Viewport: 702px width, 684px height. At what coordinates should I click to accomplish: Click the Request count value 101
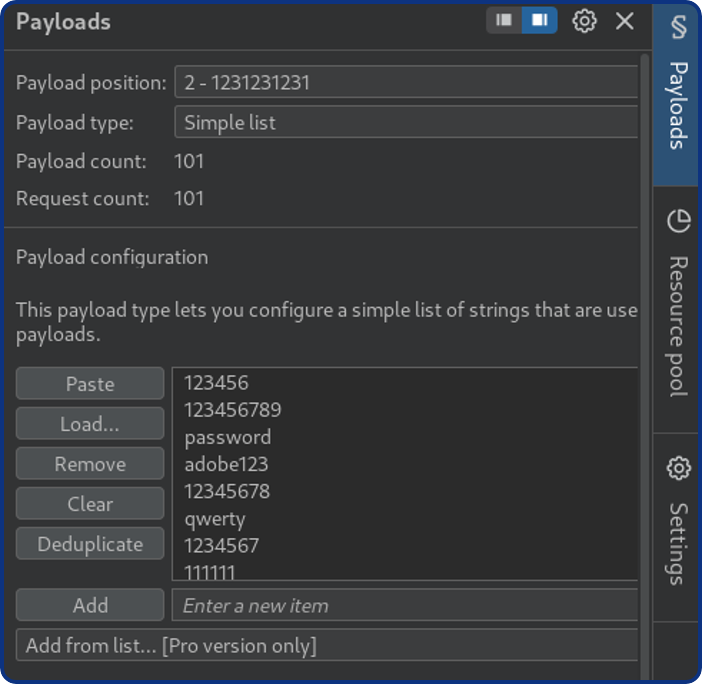(189, 198)
